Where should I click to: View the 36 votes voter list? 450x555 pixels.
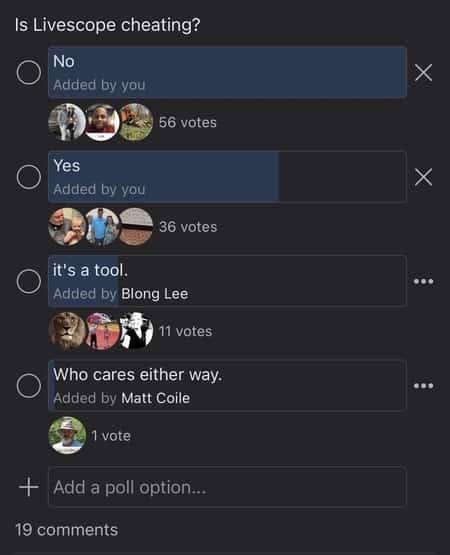click(x=188, y=227)
